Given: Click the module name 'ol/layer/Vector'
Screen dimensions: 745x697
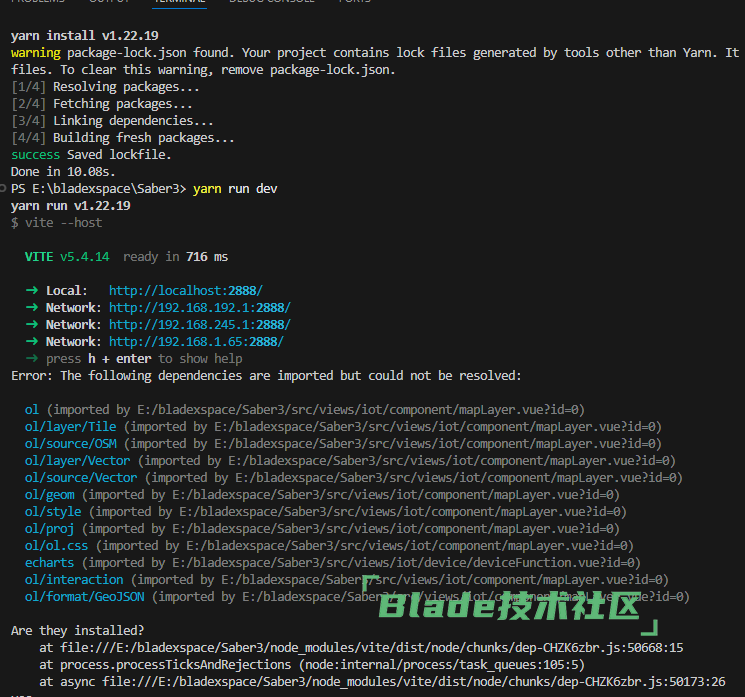Looking at the screenshot, I should tap(77, 461).
